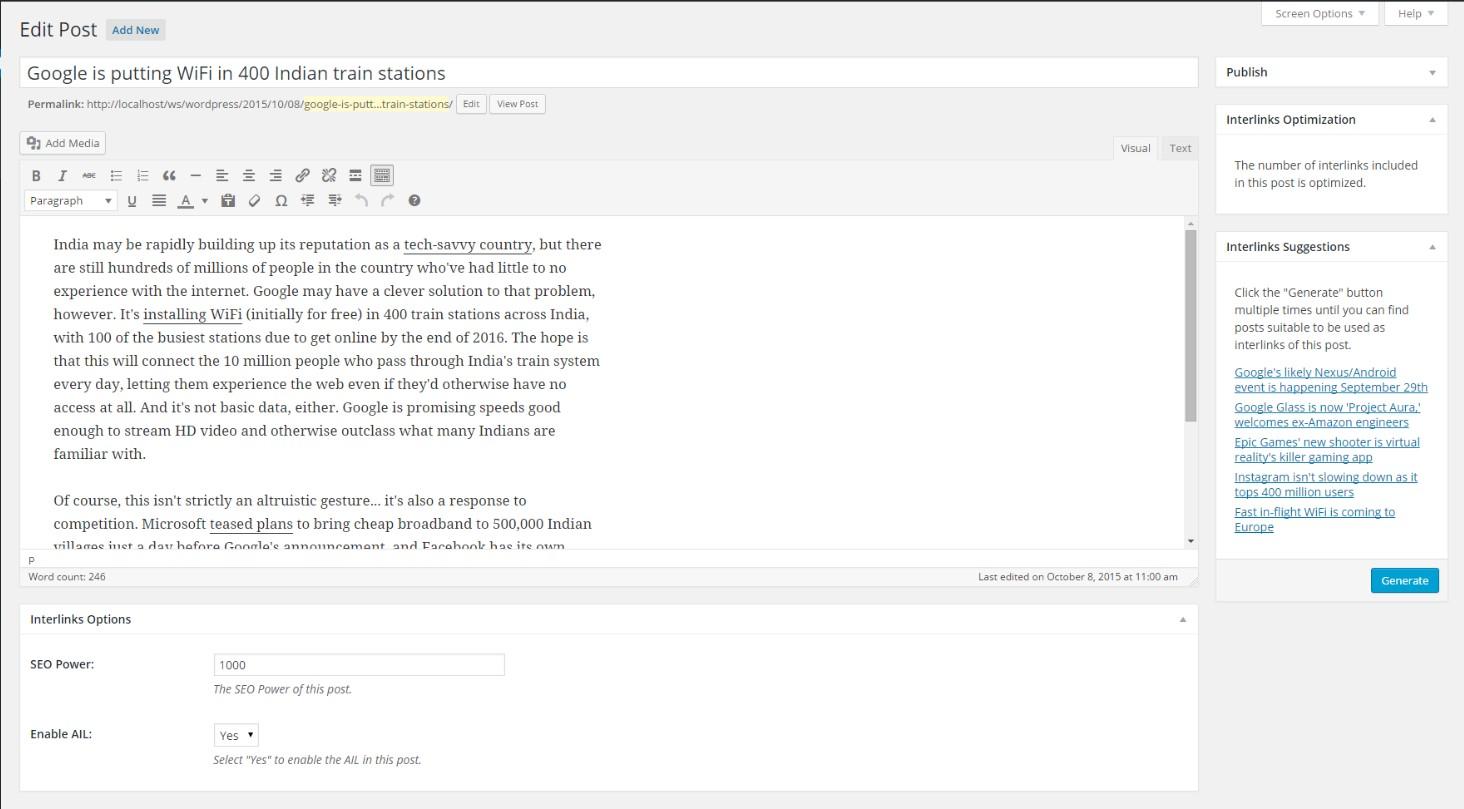Open the Google Glass 'Project Aura' link
The height and width of the screenshot is (809, 1464).
coord(1327,415)
